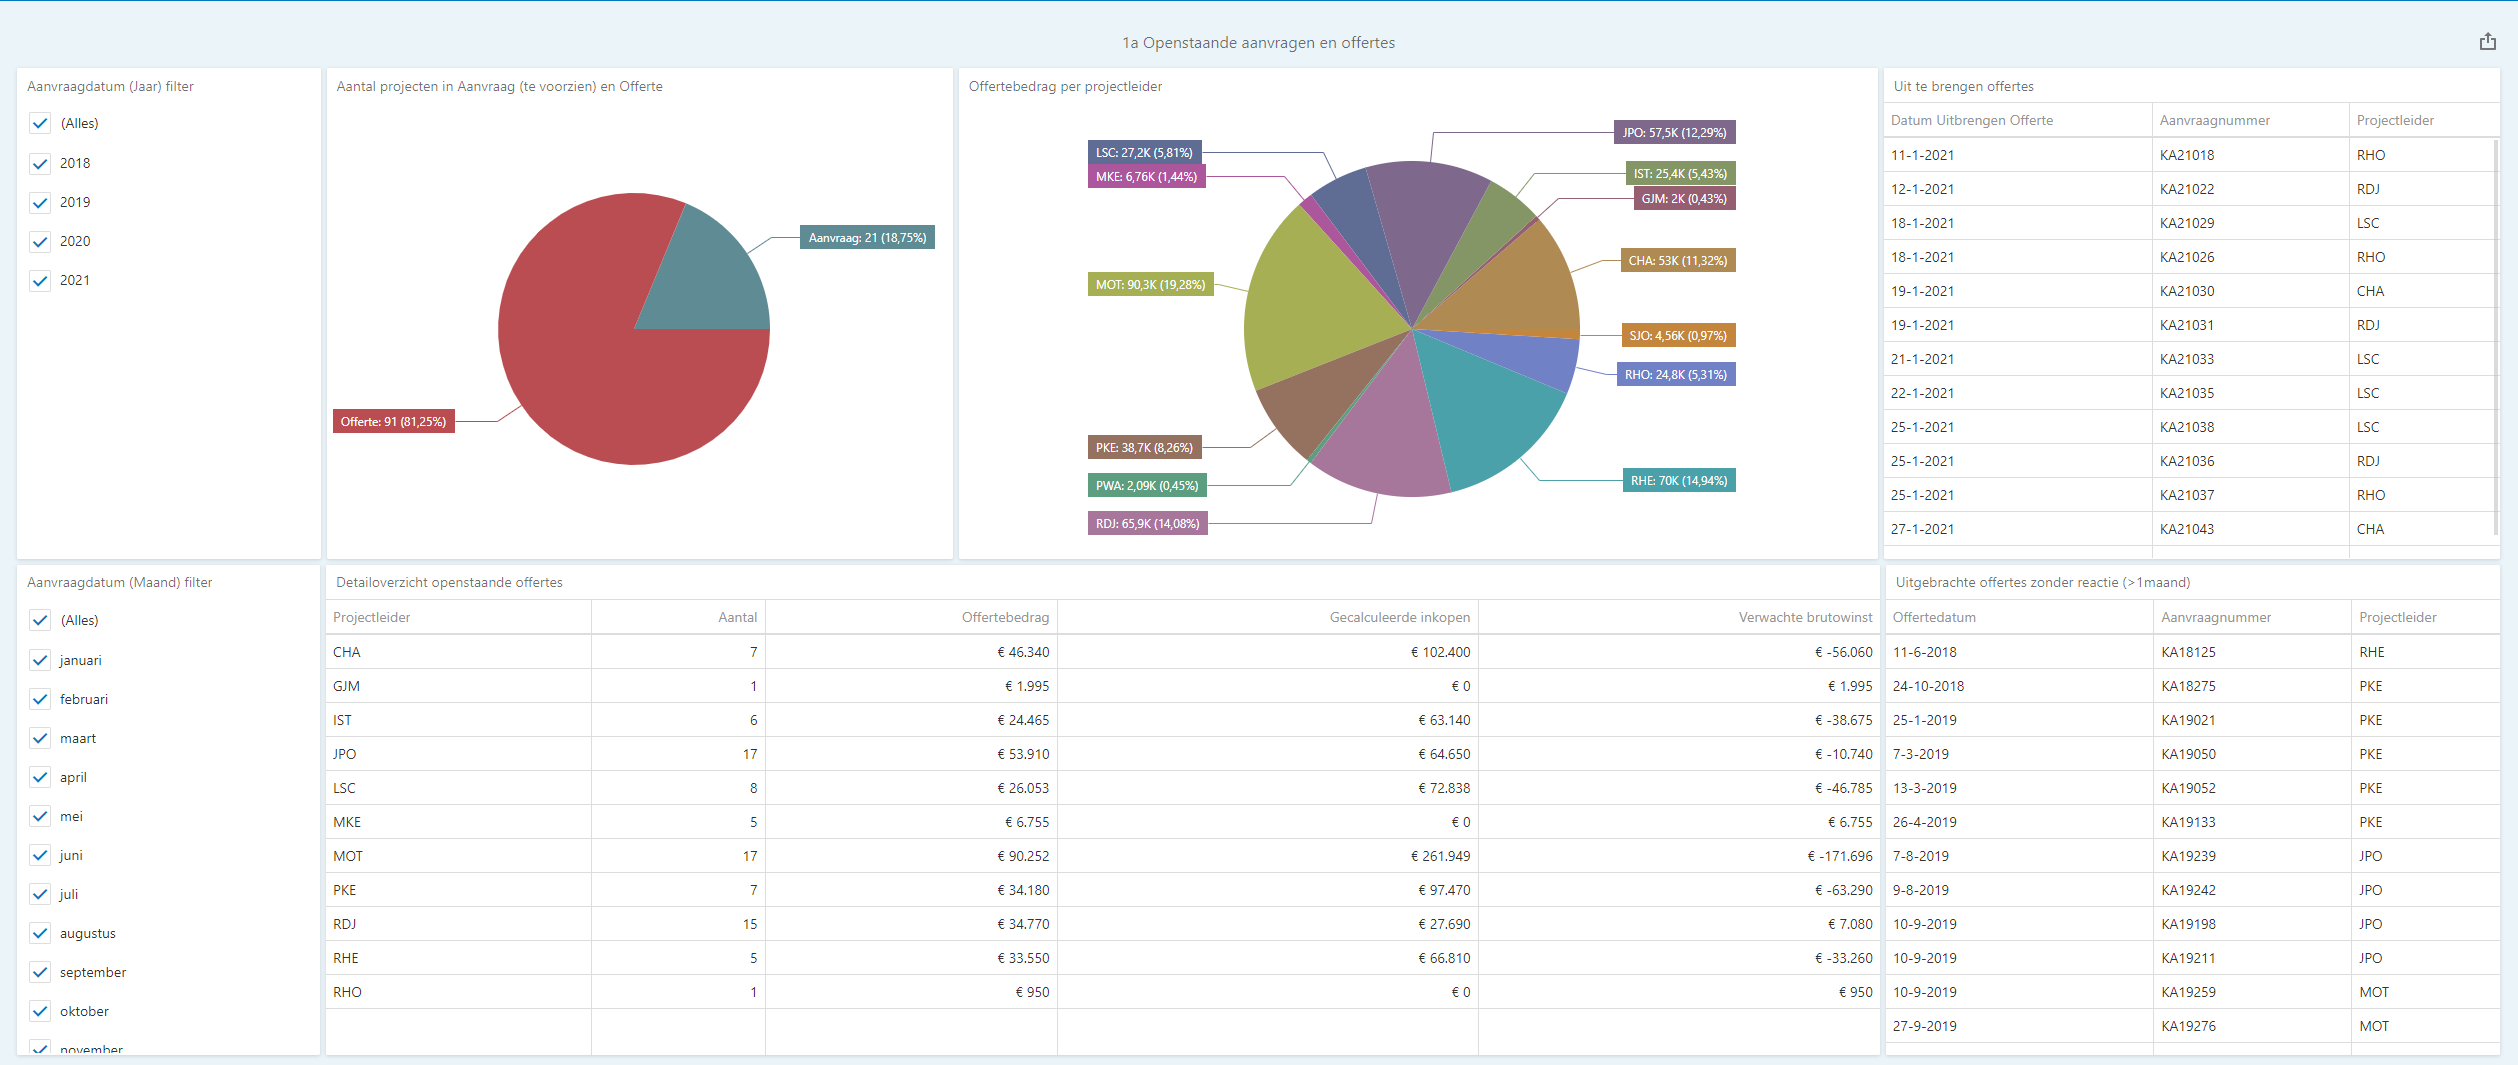Click the share/export icon at top right
This screenshot has width=2518, height=1065.
(x=2487, y=41)
